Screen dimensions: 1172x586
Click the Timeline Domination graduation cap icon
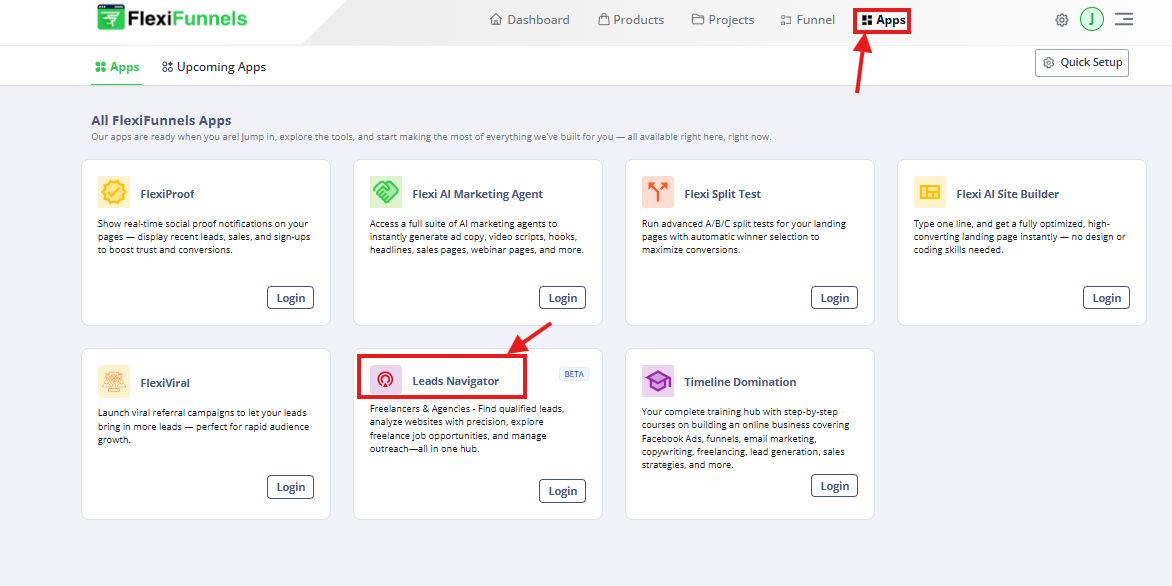(658, 381)
